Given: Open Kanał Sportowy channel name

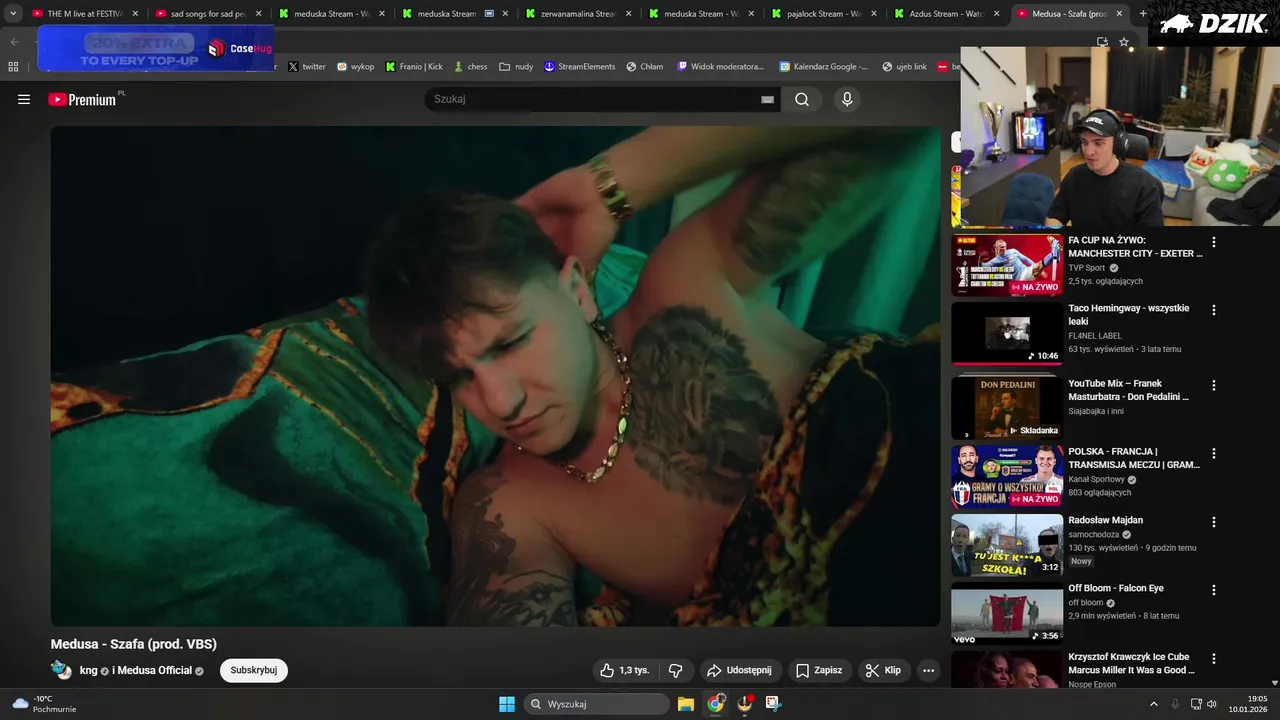Looking at the screenshot, I should coord(1096,479).
